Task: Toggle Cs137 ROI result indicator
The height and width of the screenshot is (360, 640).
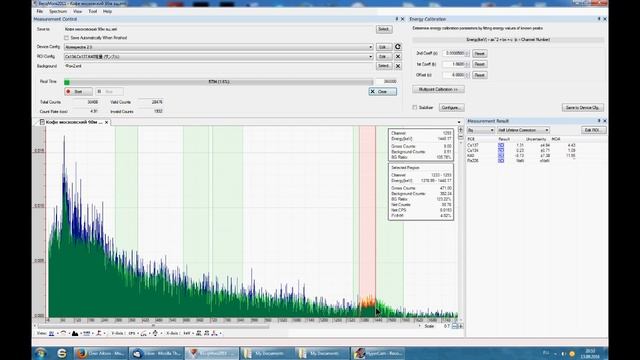Action: [x=501, y=145]
